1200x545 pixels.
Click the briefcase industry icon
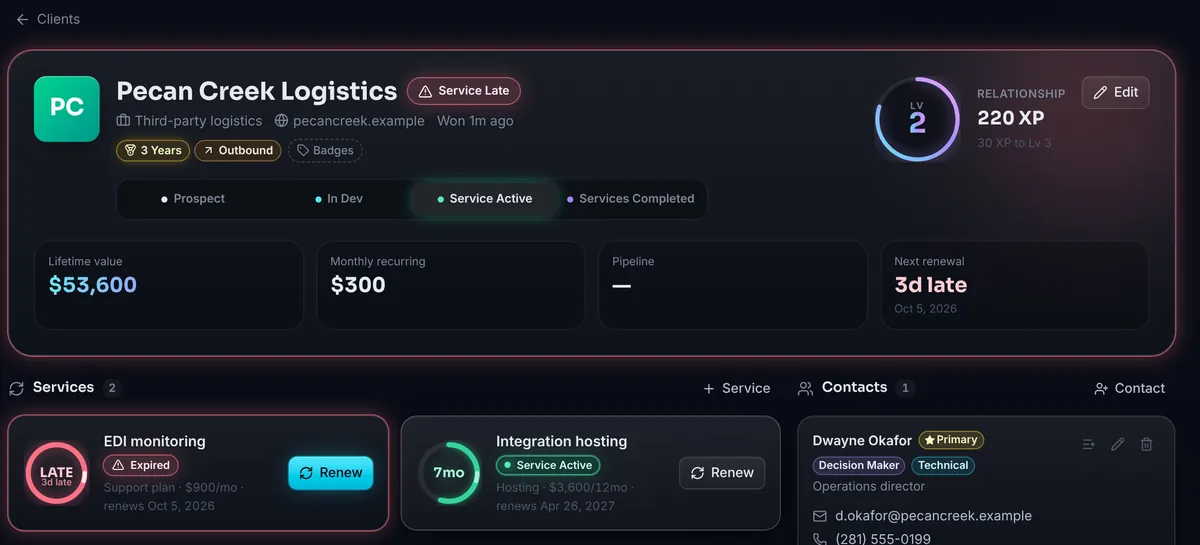123,121
